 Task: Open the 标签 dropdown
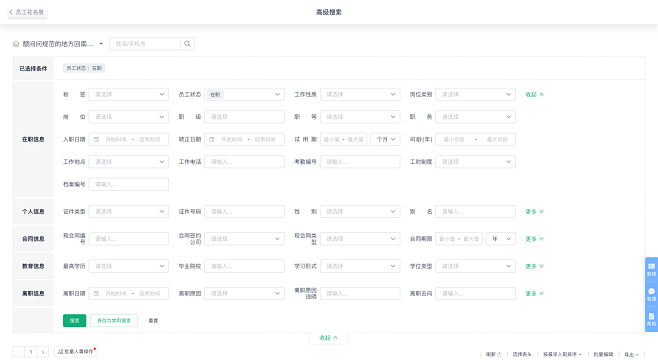(128, 94)
